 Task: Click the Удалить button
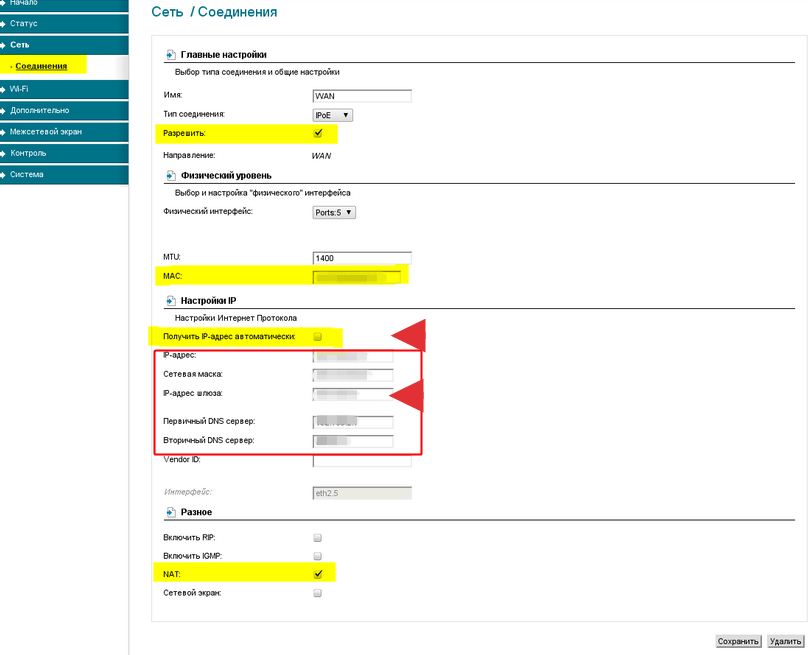point(787,641)
